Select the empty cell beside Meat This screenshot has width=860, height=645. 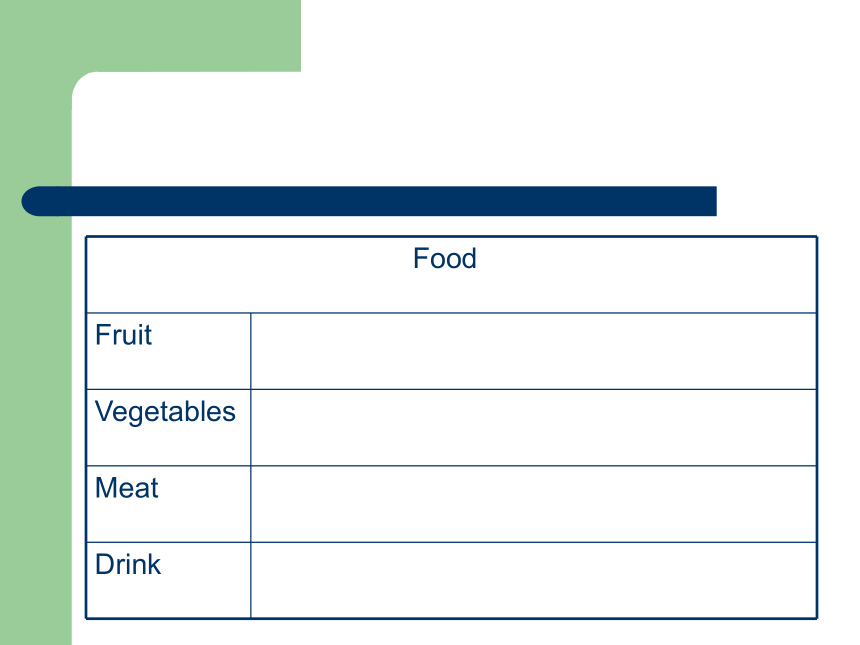point(534,504)
